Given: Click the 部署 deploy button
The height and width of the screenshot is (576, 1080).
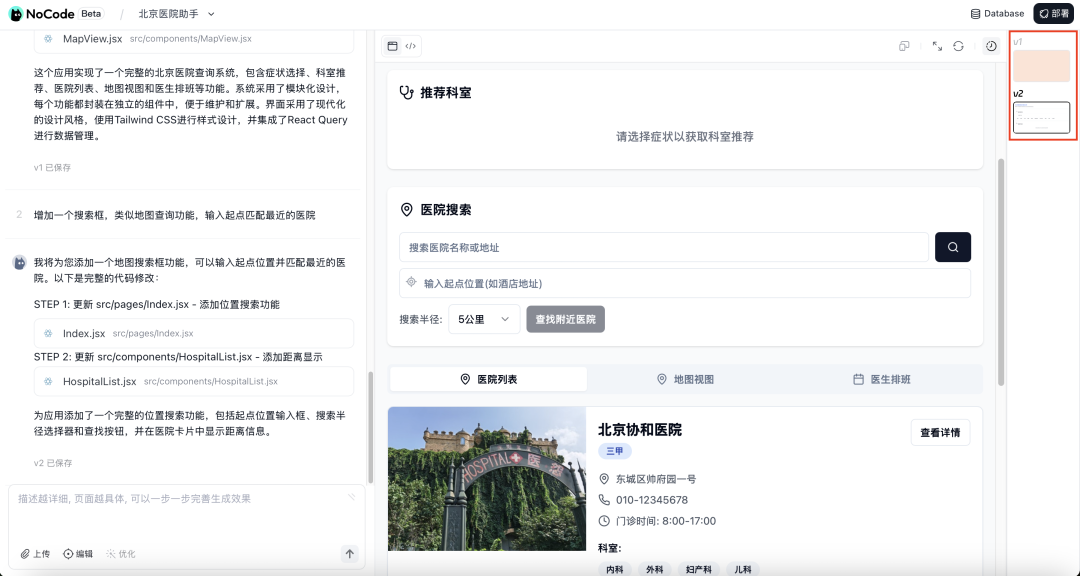Looking at the screenshot, I should (x=1053, y=14).
